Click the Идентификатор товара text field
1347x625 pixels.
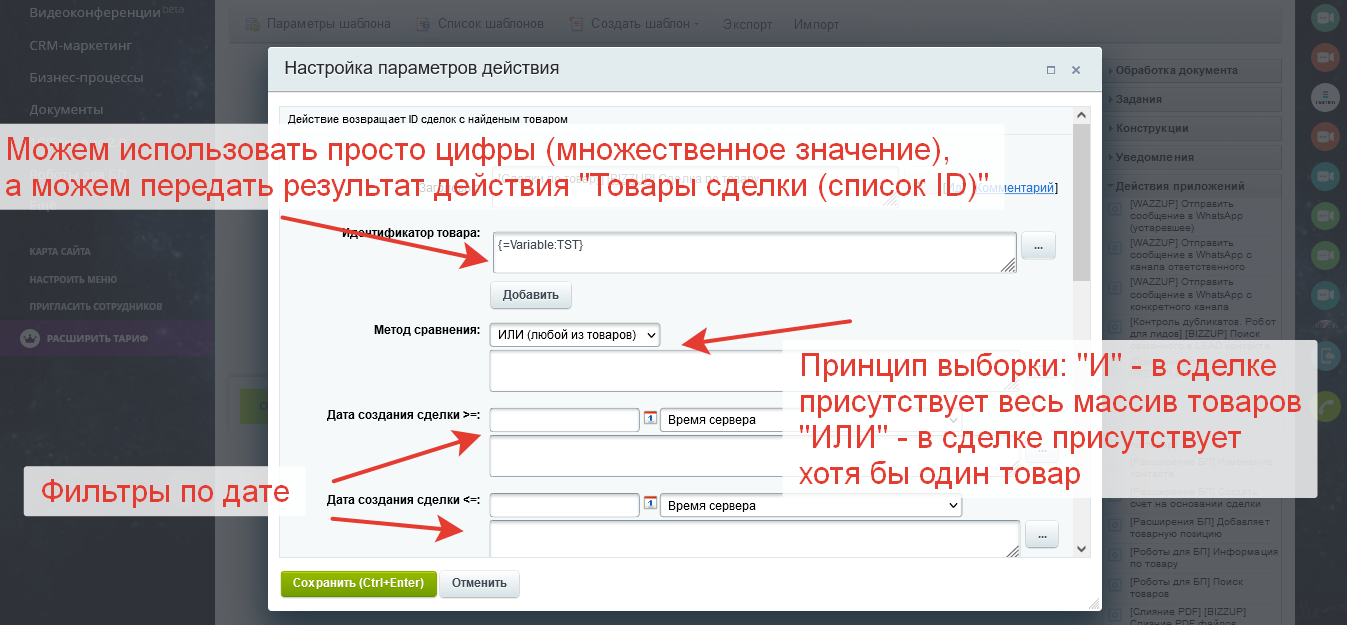click(x=754, y=252)
